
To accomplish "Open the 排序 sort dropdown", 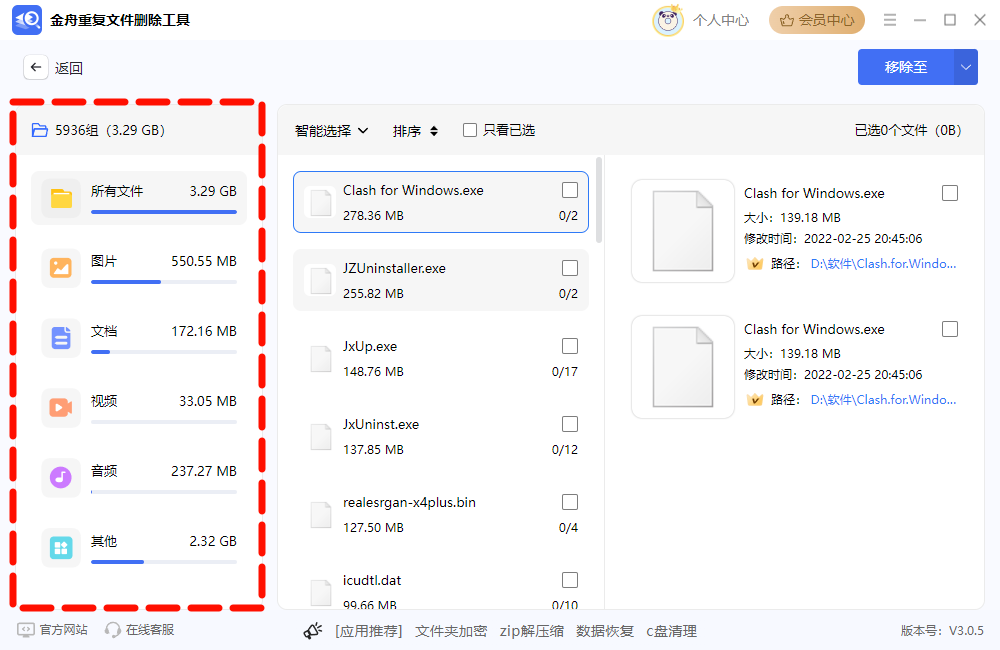I will 415,131.
